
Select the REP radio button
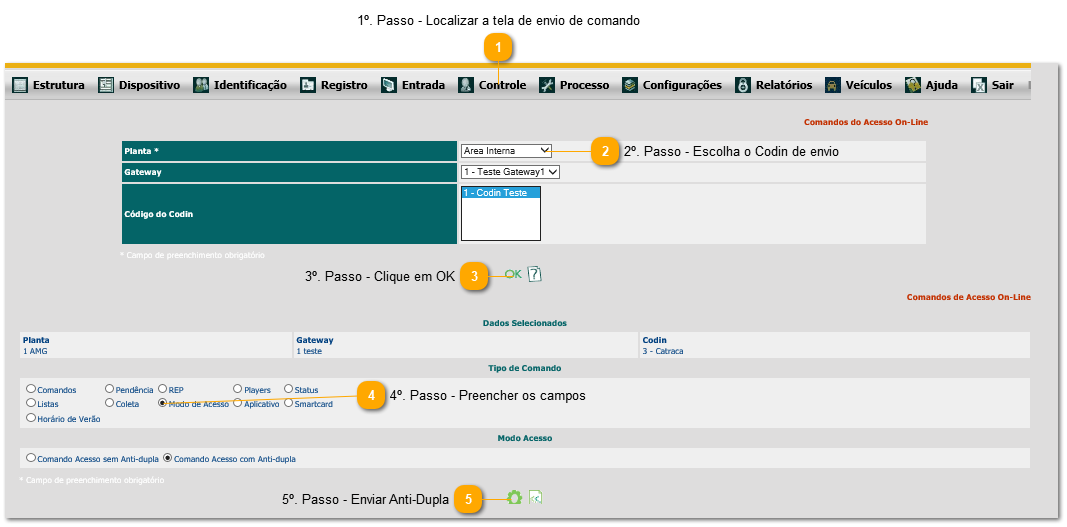(x=163, y=389)
